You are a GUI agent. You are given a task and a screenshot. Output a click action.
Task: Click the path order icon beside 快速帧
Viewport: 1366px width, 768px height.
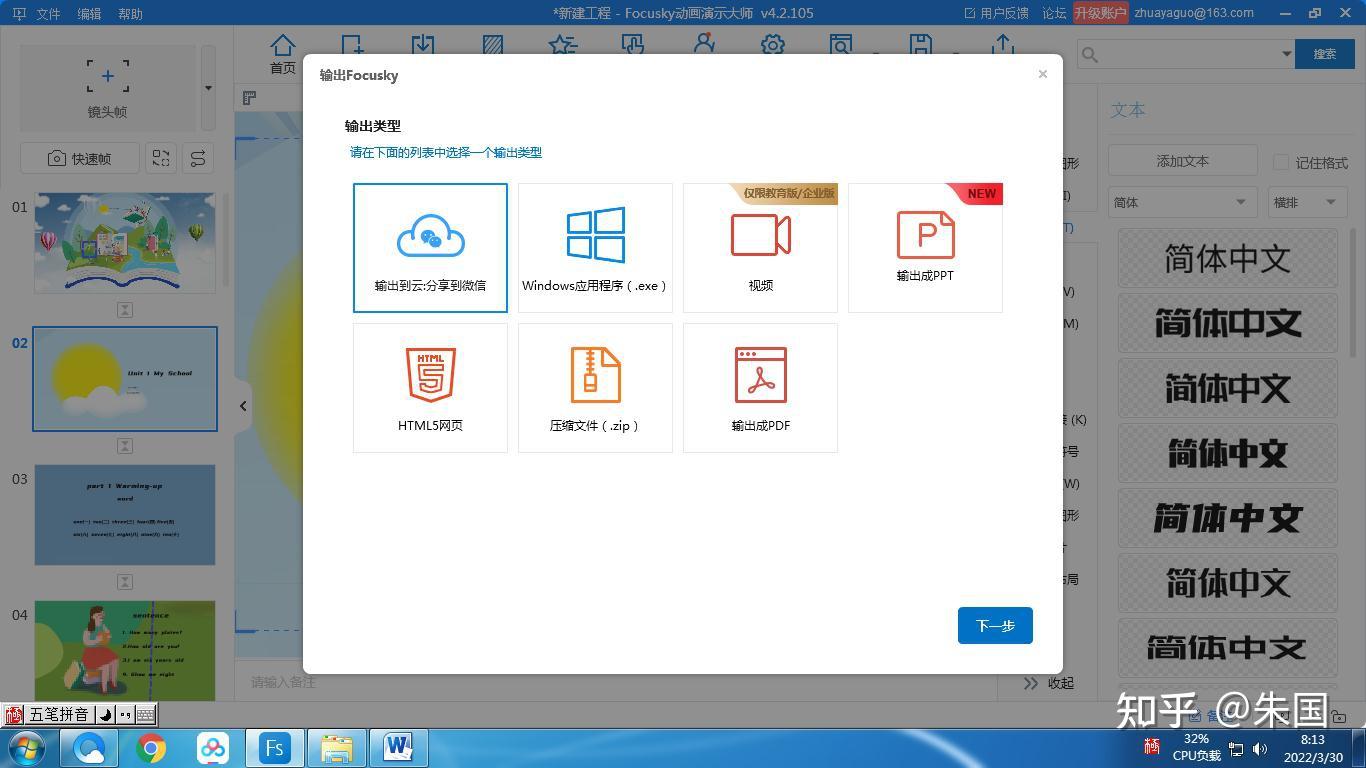coord(198,158)
